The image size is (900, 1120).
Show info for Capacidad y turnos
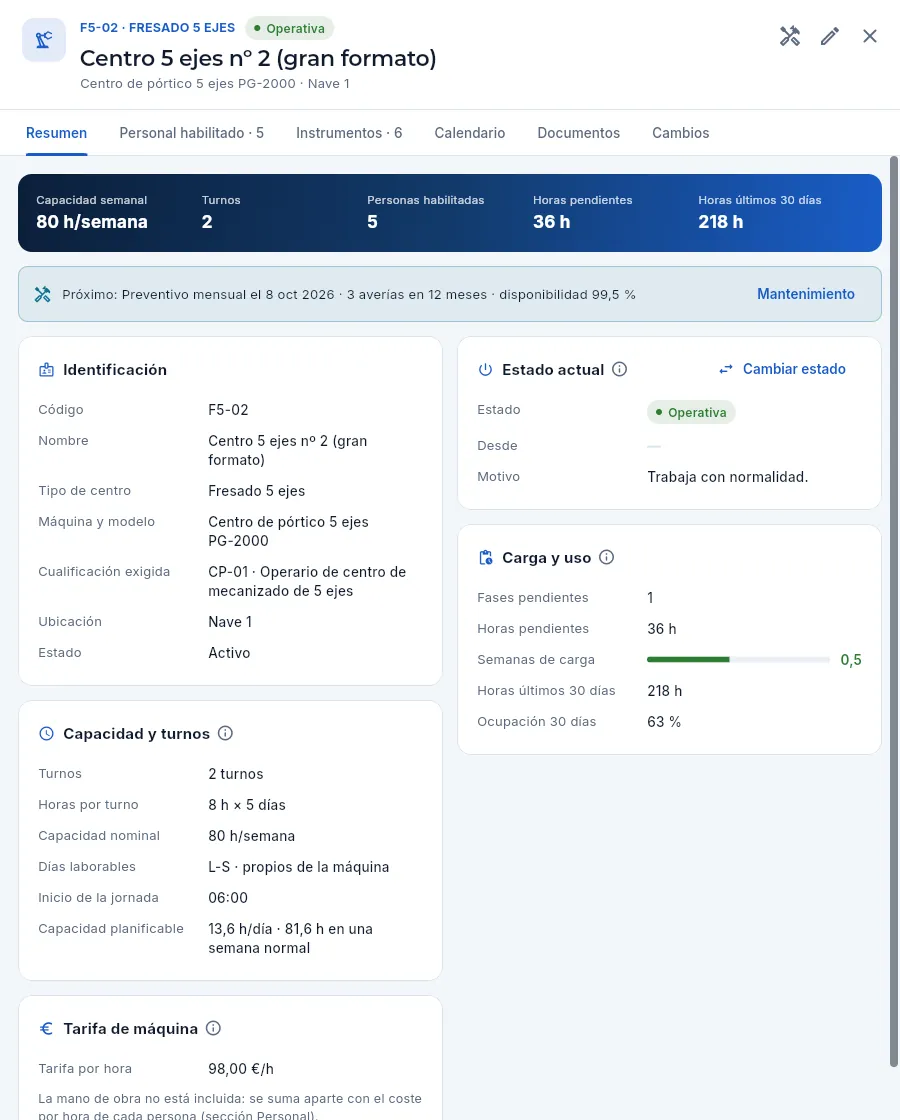225,733
